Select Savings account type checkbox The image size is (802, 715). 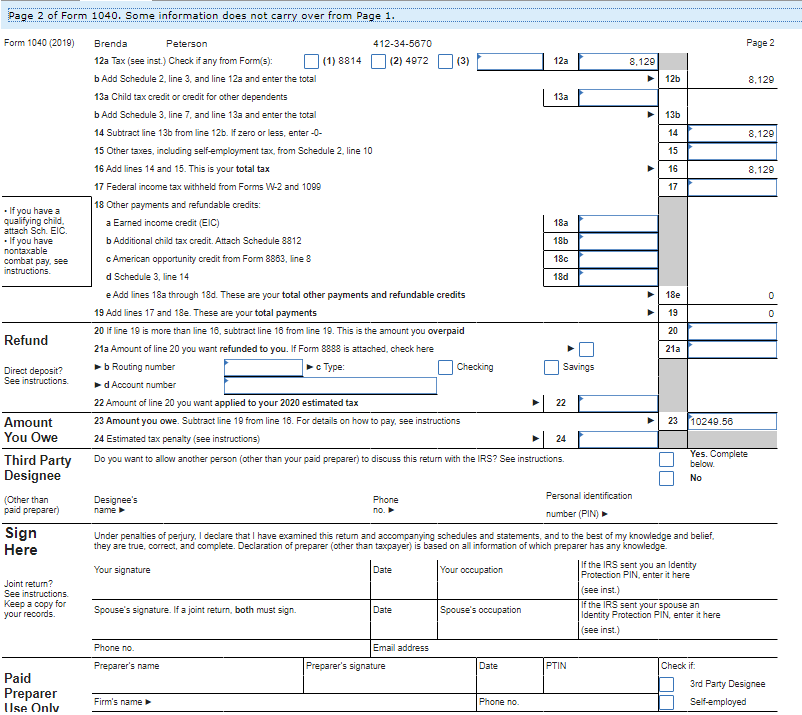point(551,367)
